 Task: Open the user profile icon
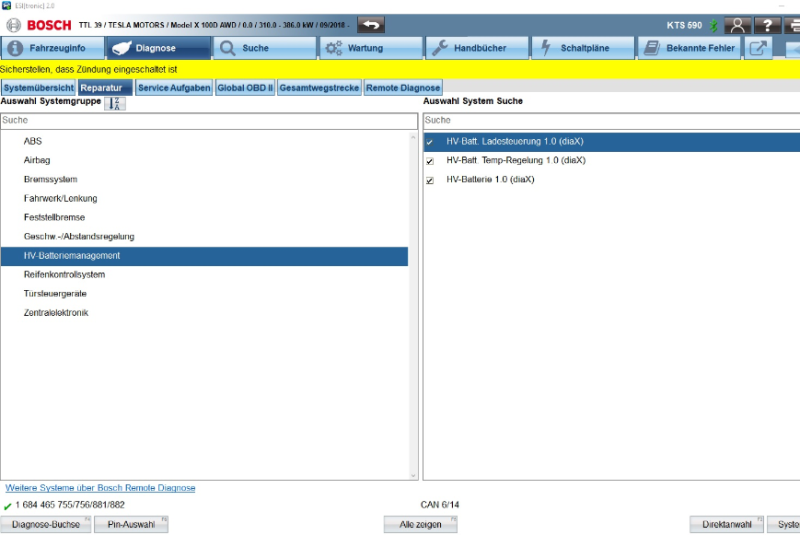point(738,25)
